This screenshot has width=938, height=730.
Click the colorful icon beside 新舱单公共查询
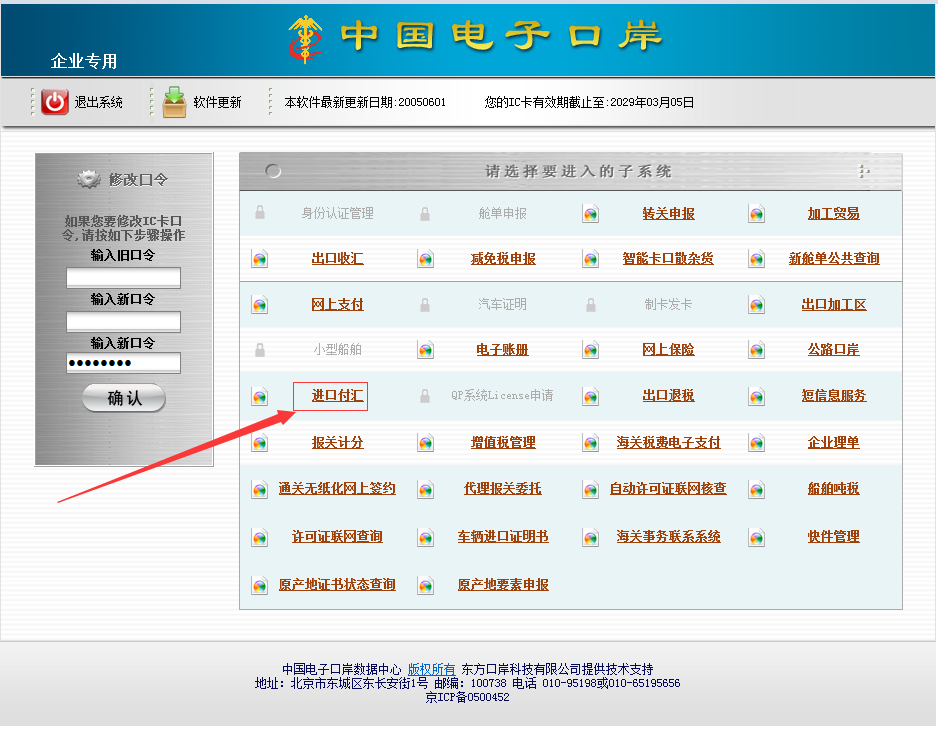tap(756, 259)
